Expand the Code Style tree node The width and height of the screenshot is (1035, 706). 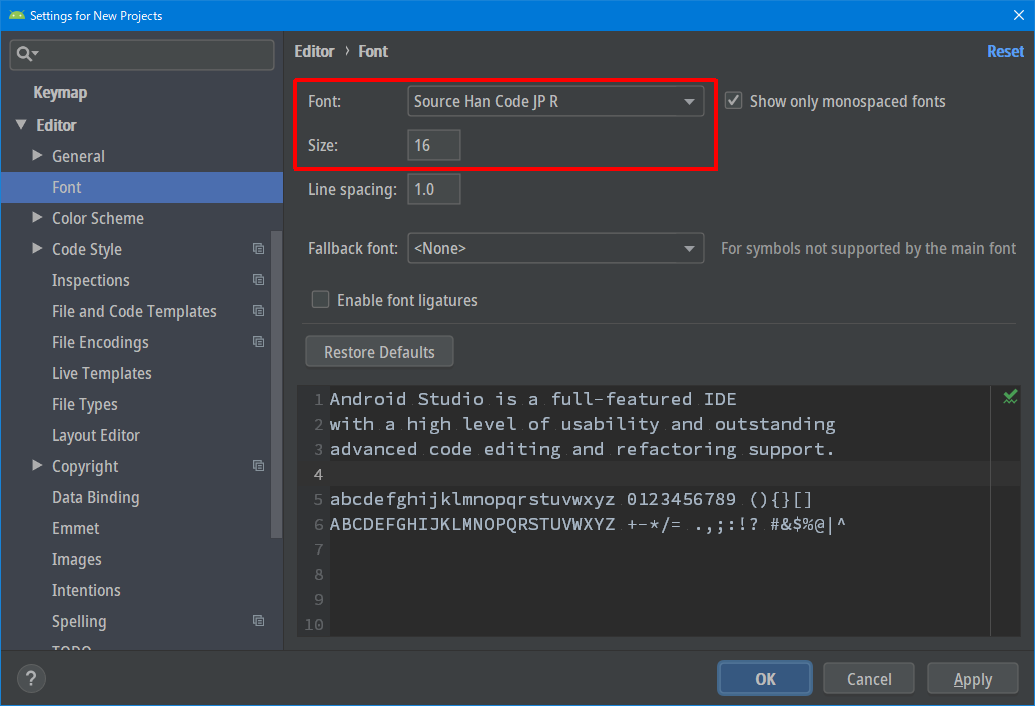[x=37, y=249]
